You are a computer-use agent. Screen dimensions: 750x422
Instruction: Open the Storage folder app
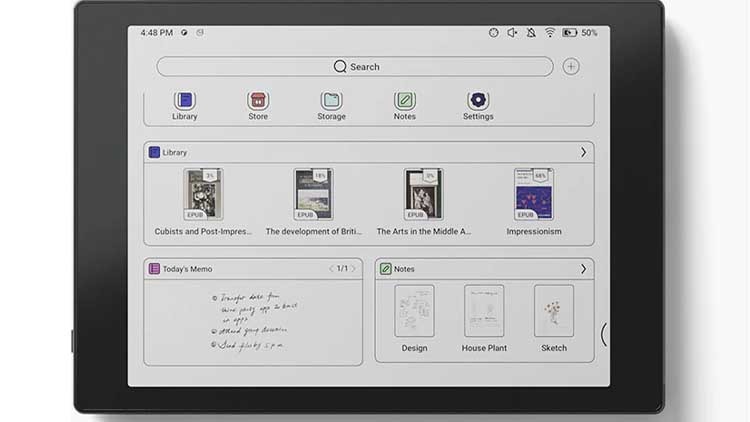click(331, 101)
